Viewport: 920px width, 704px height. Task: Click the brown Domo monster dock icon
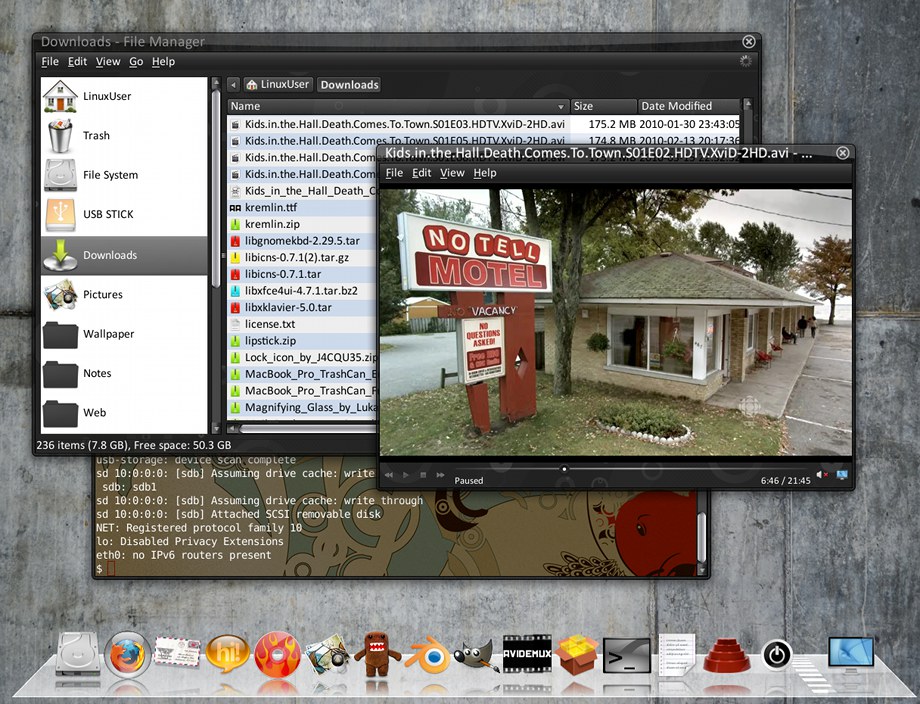coord(377,654)
